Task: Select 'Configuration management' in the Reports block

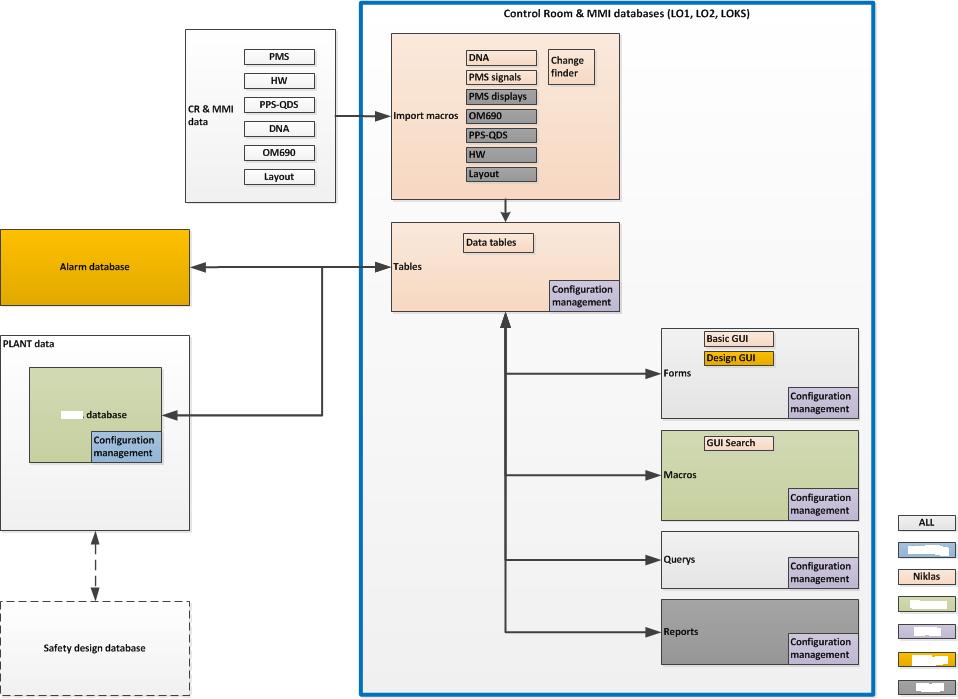Action: pos(823,648)
